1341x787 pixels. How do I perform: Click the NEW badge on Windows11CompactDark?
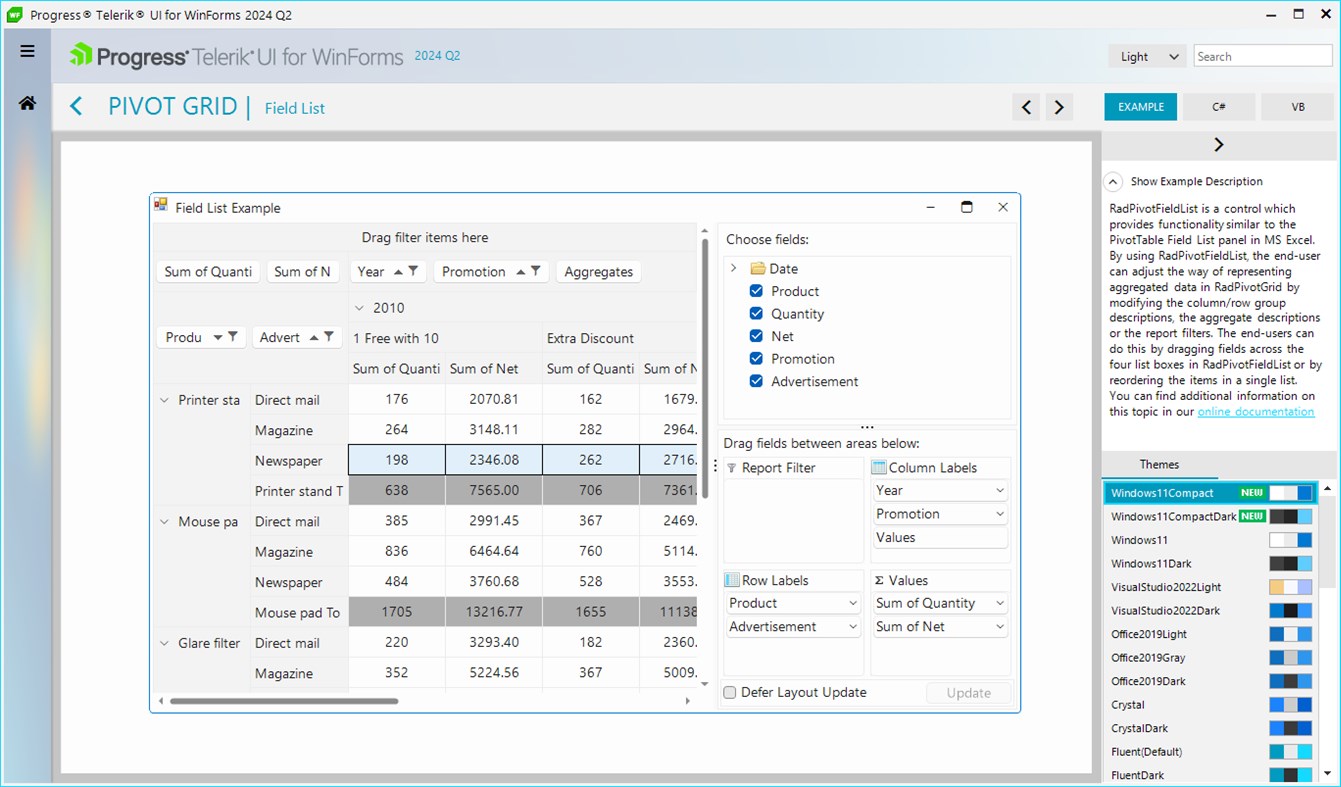click(1252, 516)
